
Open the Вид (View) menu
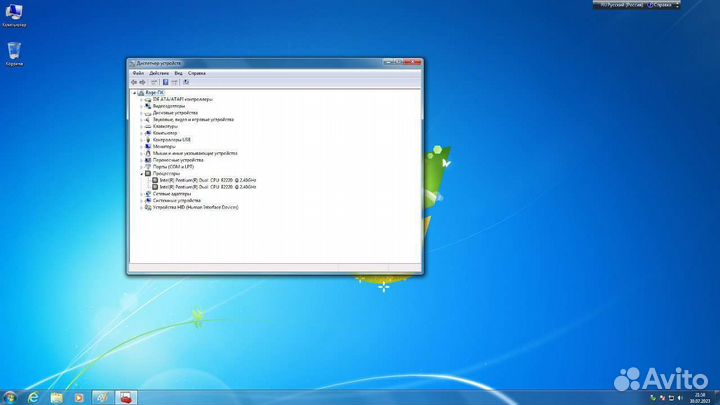177,73
